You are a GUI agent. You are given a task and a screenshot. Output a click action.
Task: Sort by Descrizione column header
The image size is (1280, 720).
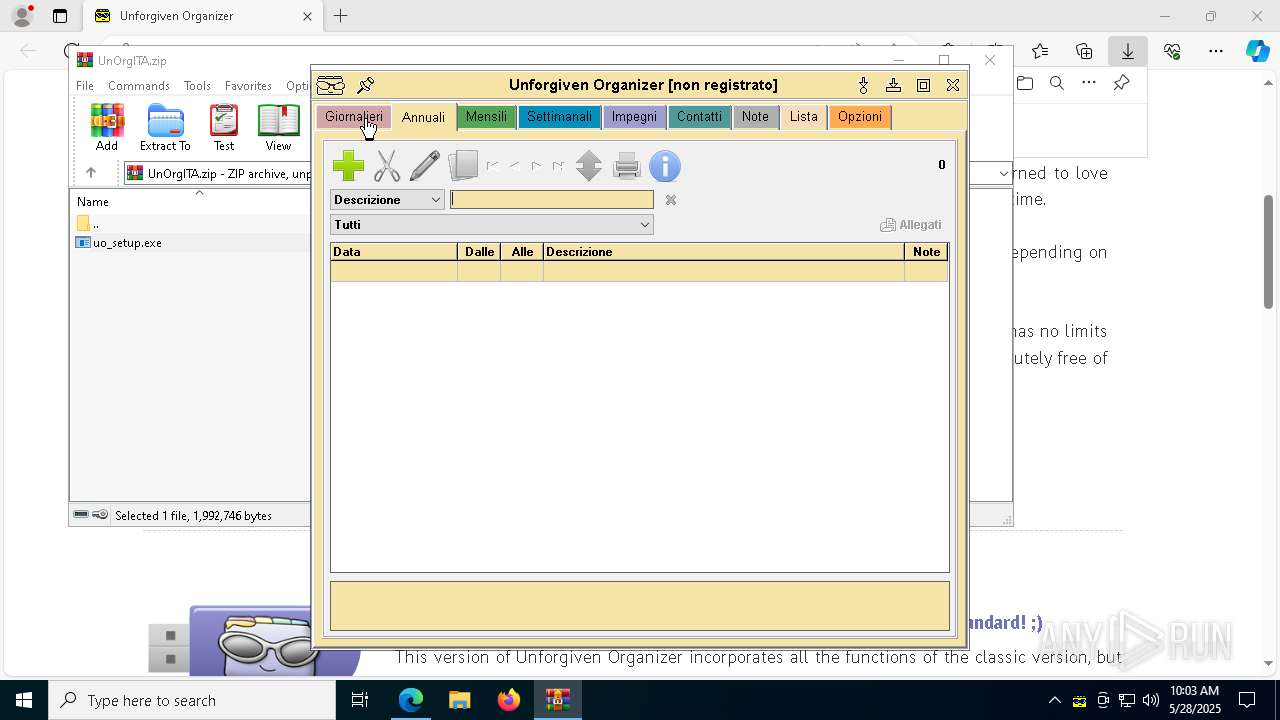click(724, 252)
